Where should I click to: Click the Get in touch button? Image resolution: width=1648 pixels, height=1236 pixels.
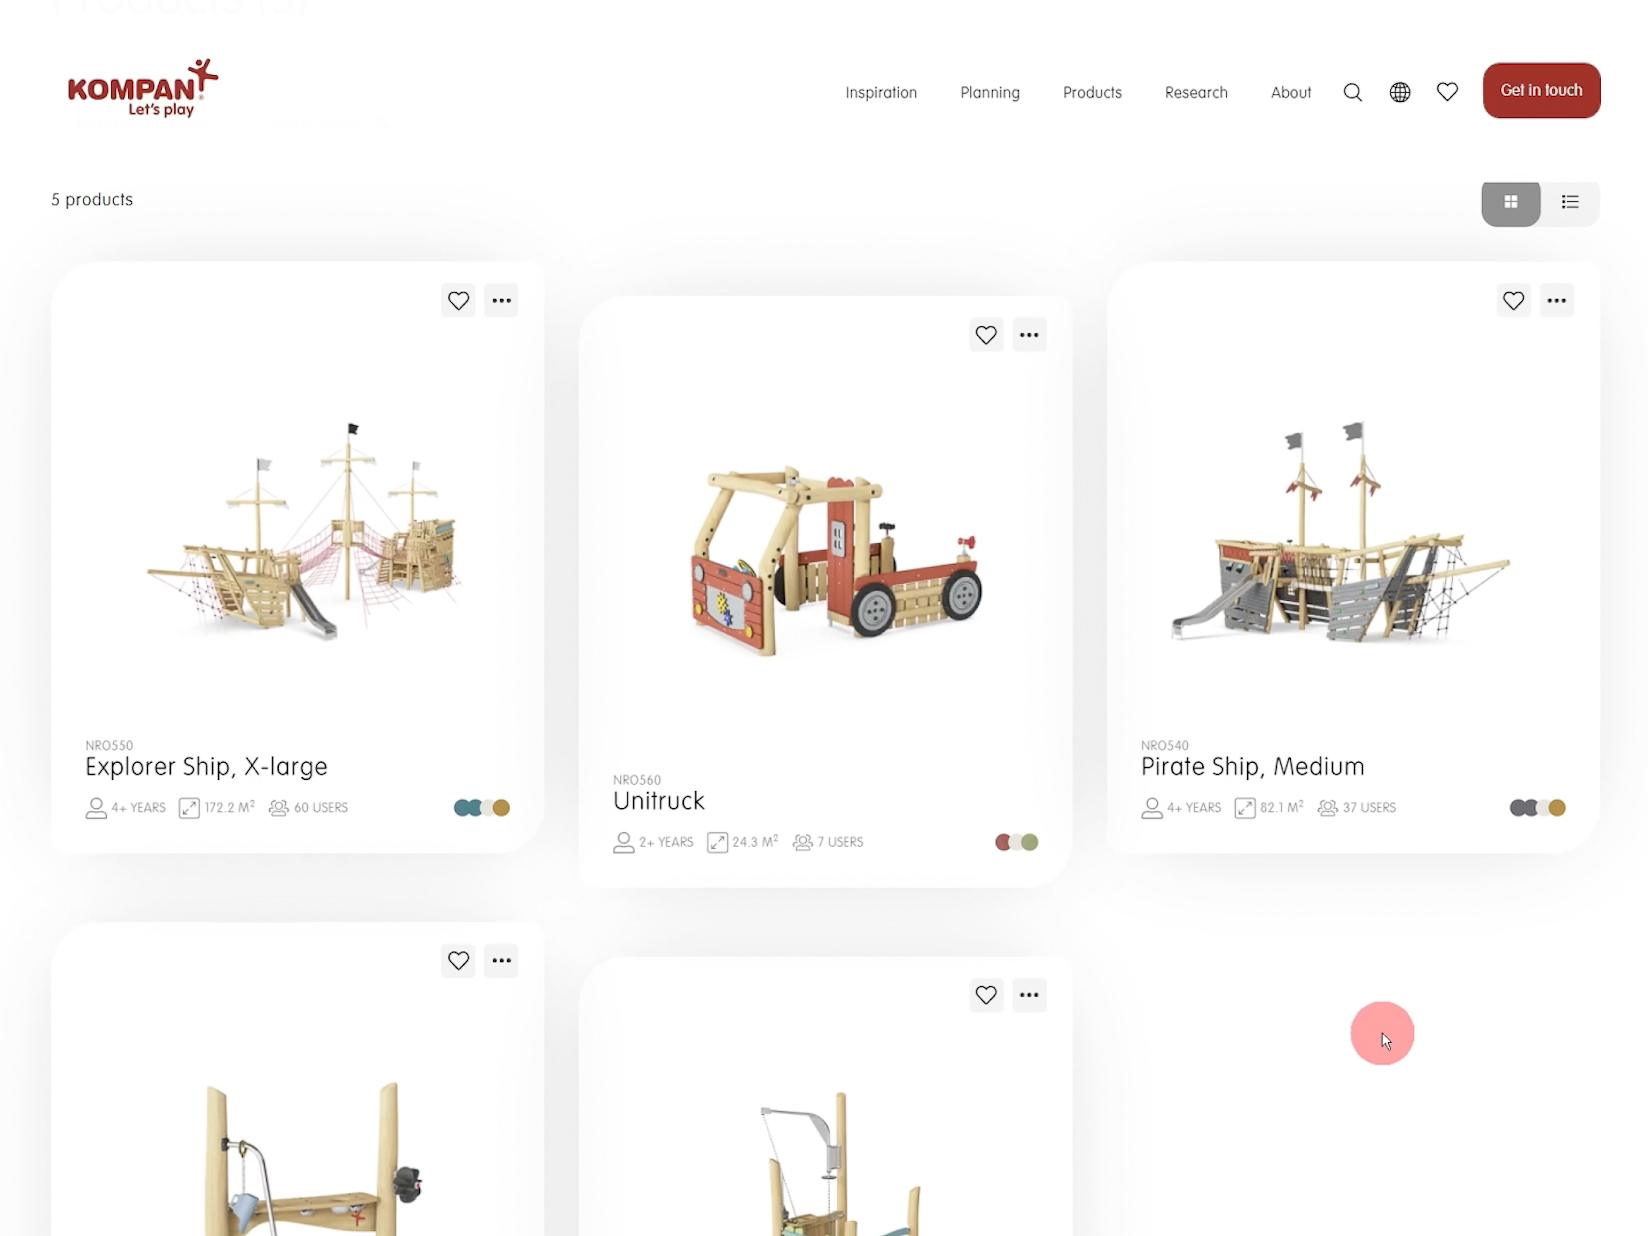click(x=1541, y=90)
